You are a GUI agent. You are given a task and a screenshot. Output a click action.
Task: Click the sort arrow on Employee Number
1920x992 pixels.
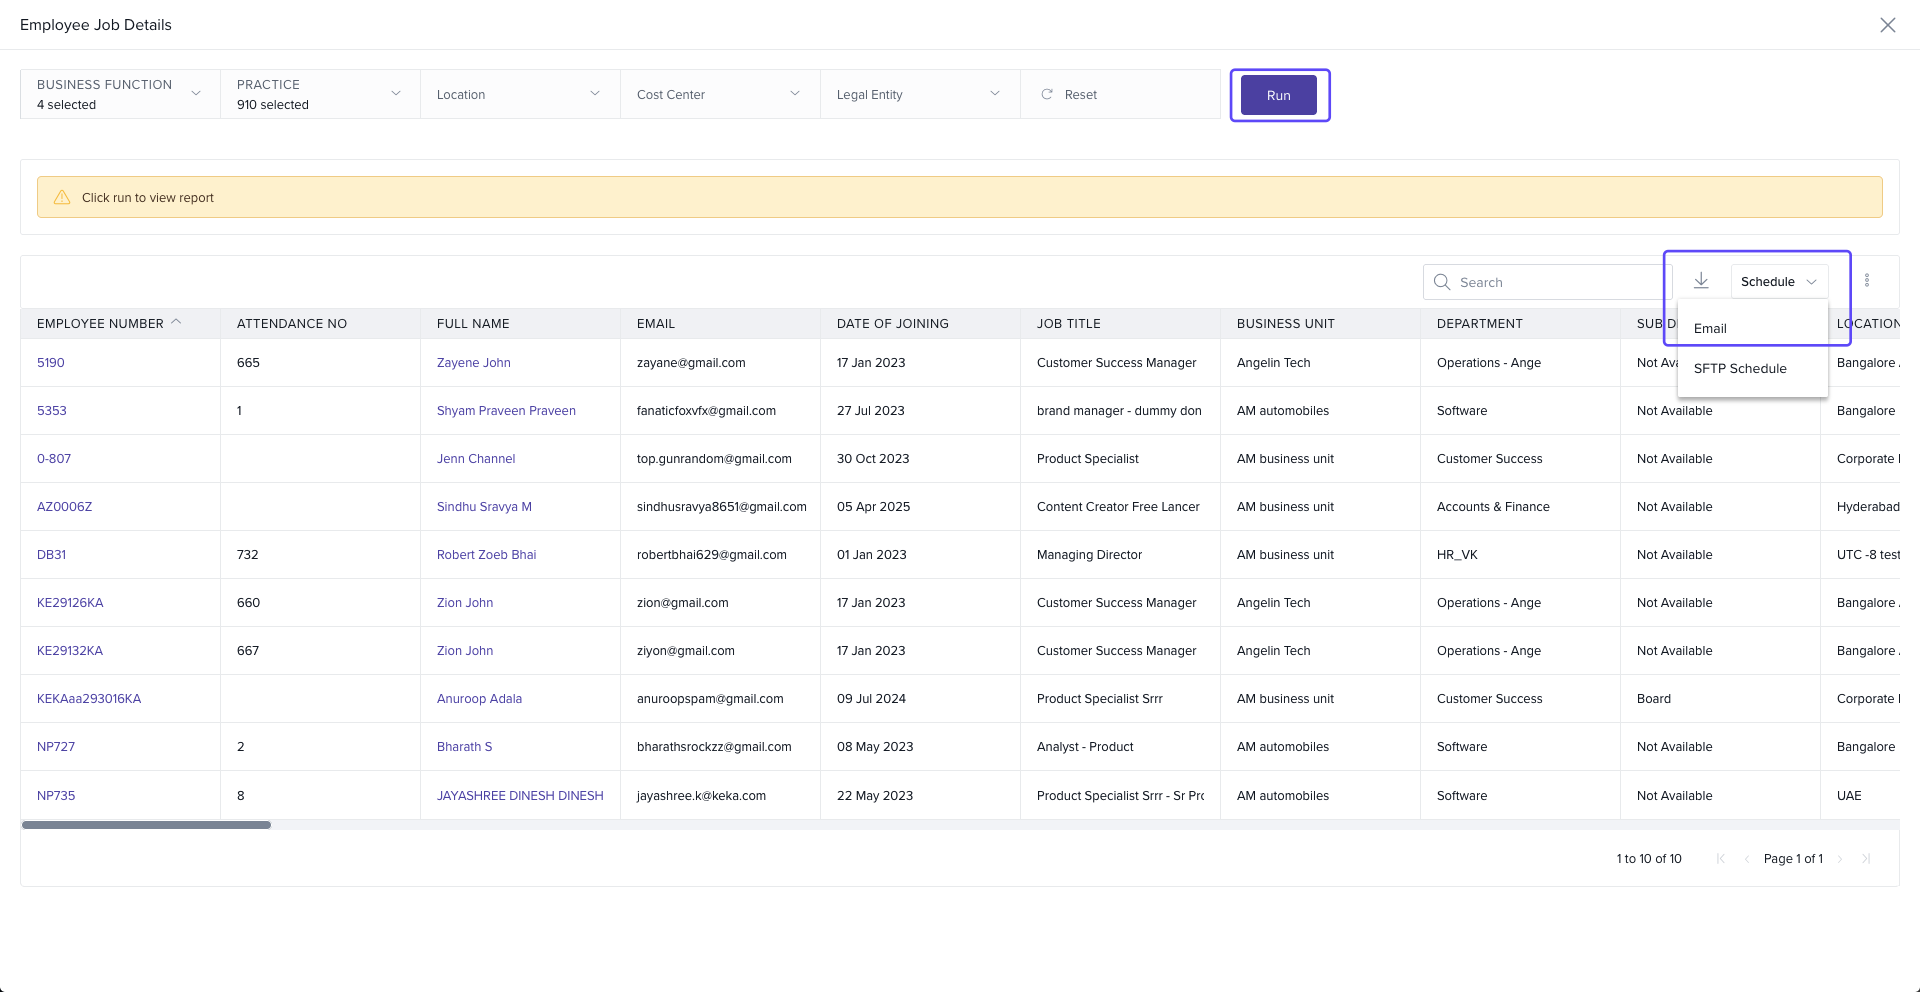click(x=177, y=322)
